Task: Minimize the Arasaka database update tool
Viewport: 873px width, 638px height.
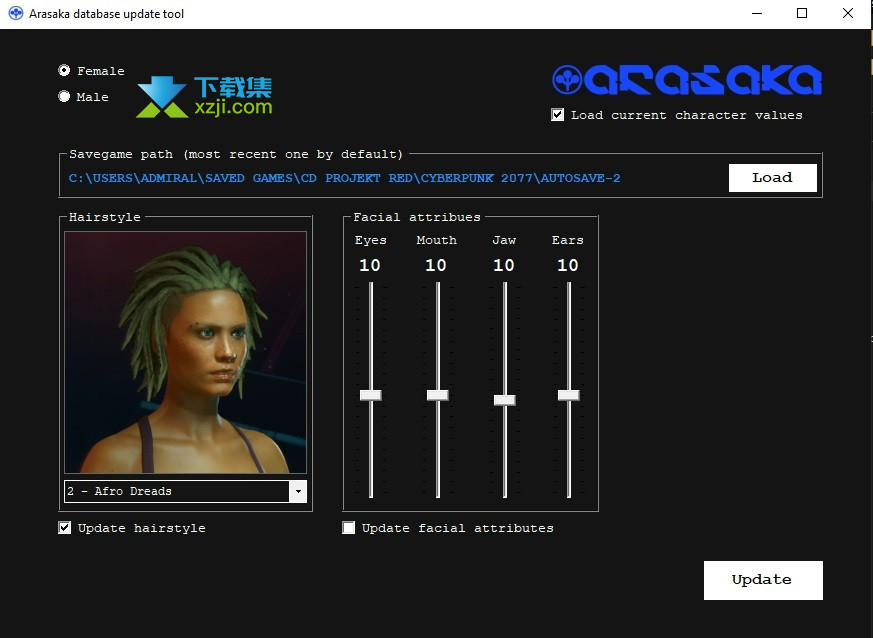Action: tap(757, 14)
